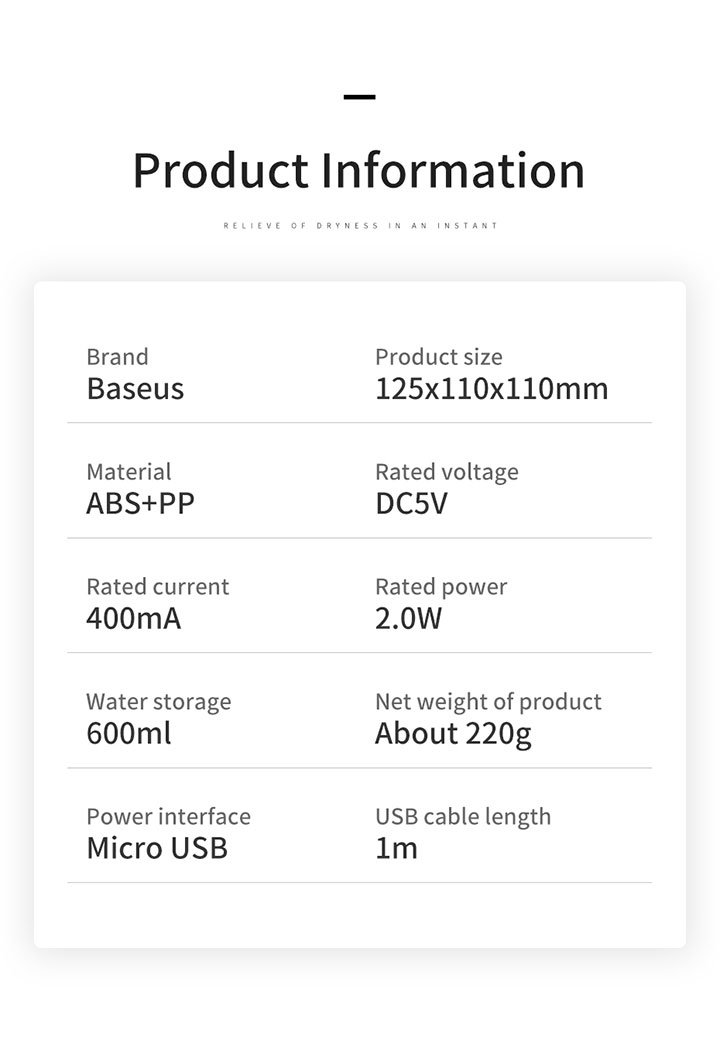Click the "400mA" current value
The image size is (720, 1039).
(134, 618)
